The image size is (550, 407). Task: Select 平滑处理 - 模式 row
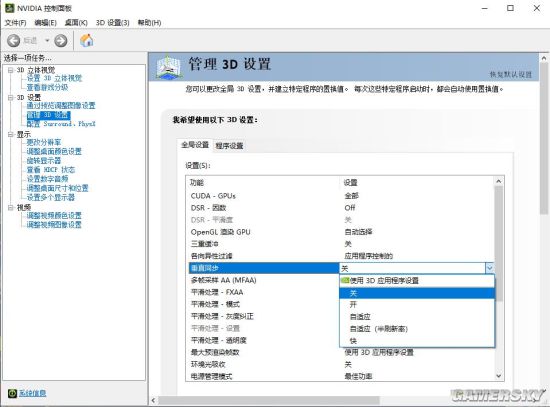tap(264, 304)
